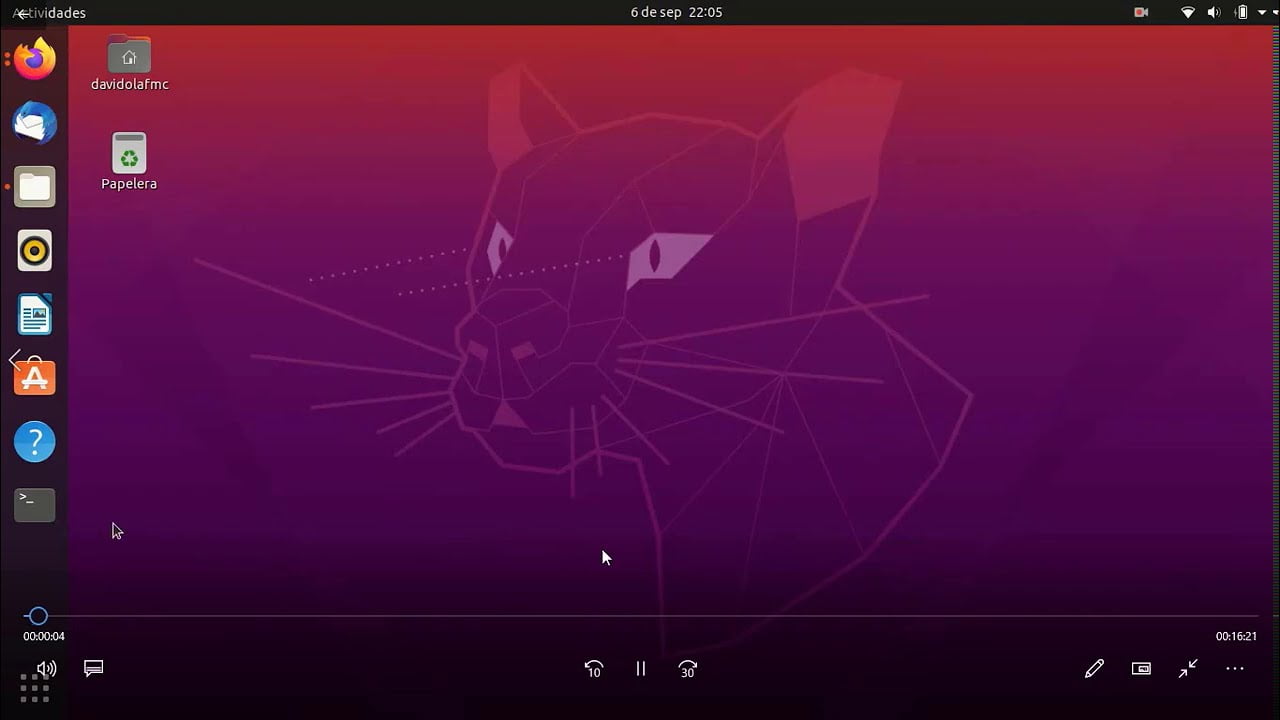Click the battery status indicator
Screen dimensions: 1280x720
[x=1241, y=13]
